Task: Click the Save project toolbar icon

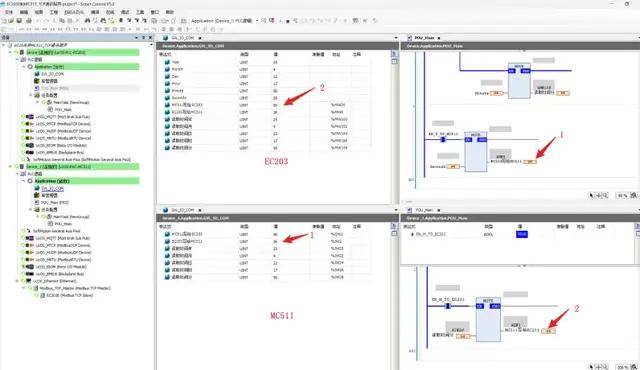Action: click(19, 20)
